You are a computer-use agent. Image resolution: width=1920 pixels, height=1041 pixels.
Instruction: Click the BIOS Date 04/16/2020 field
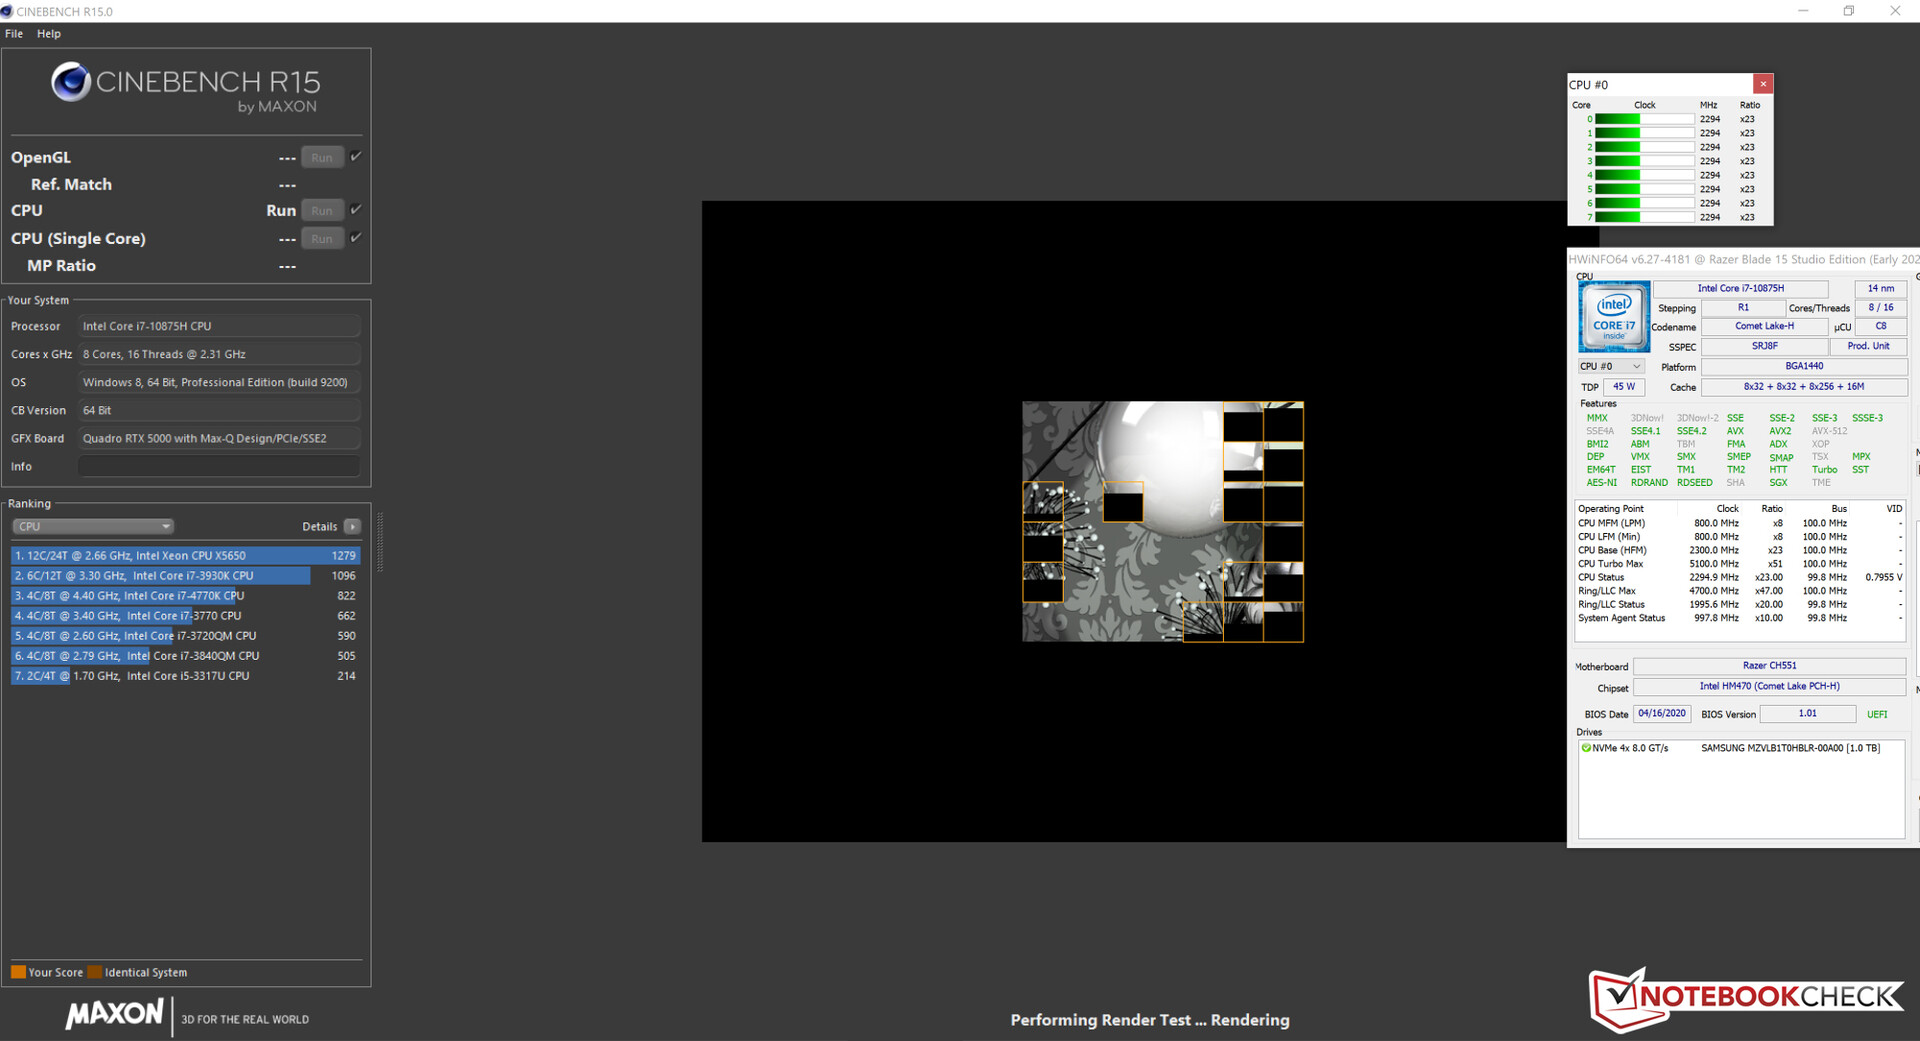click(x=1662, y=714)
